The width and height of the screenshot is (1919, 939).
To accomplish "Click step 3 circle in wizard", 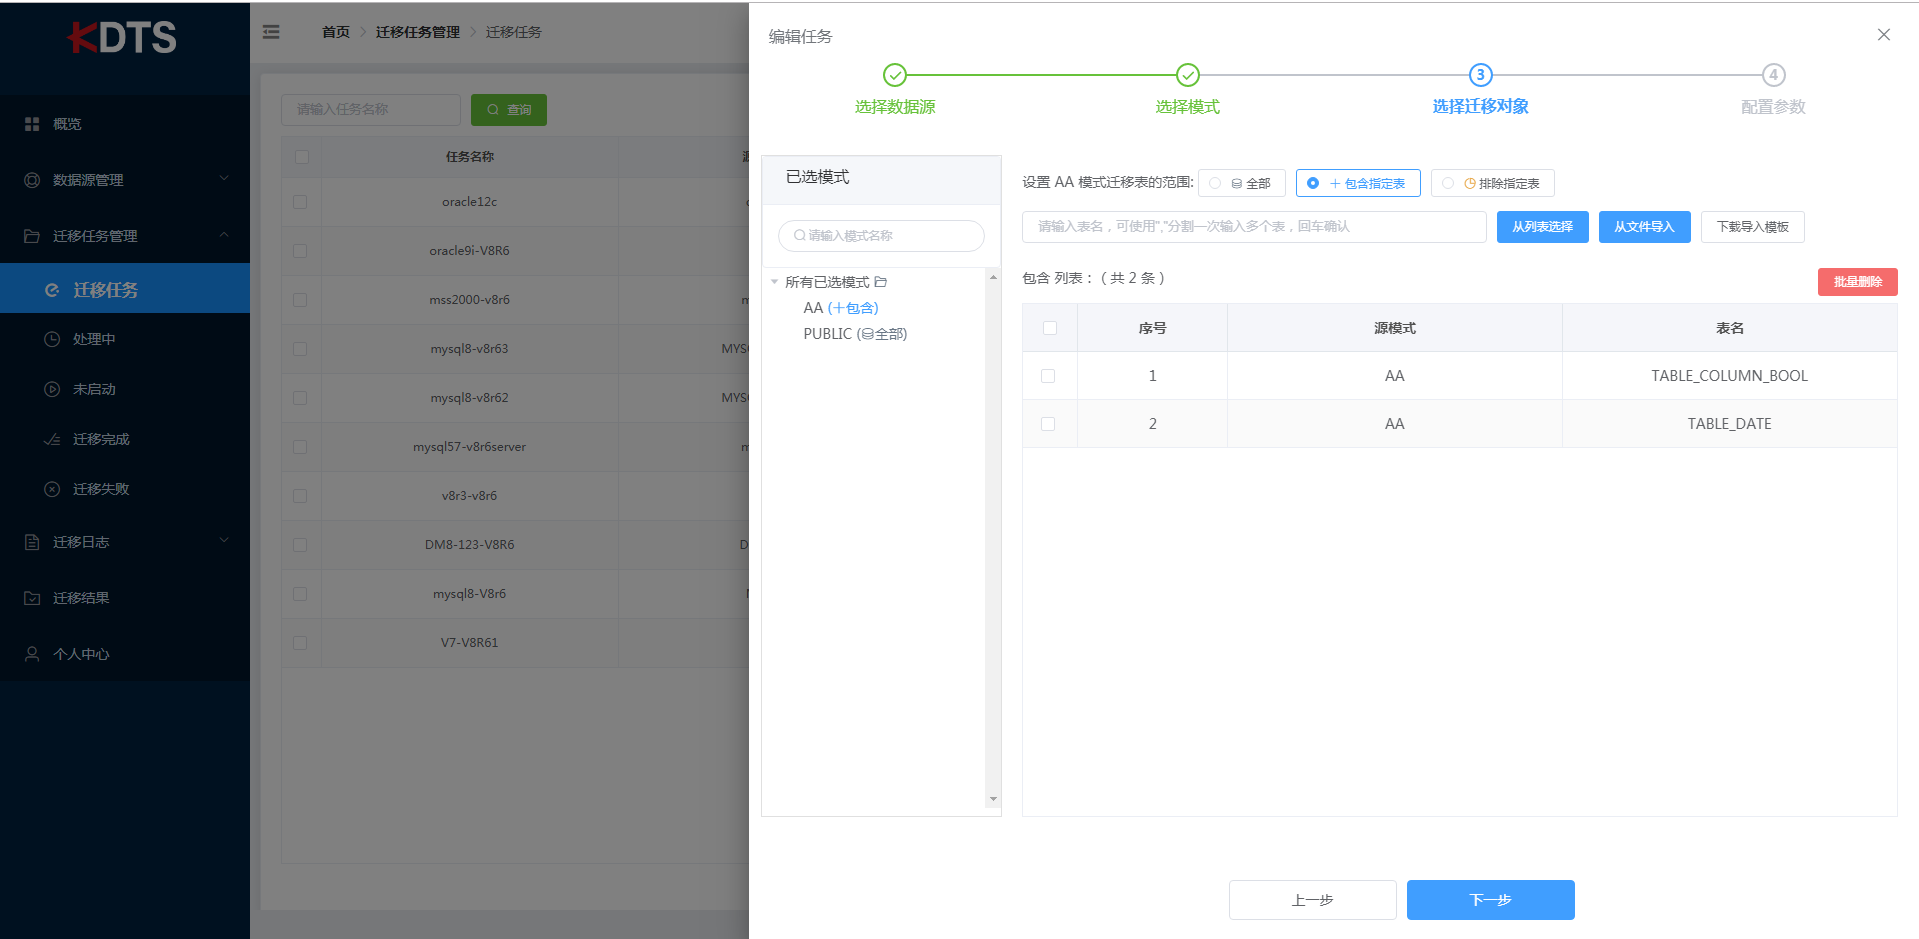I will click(x=1480, y=75).
